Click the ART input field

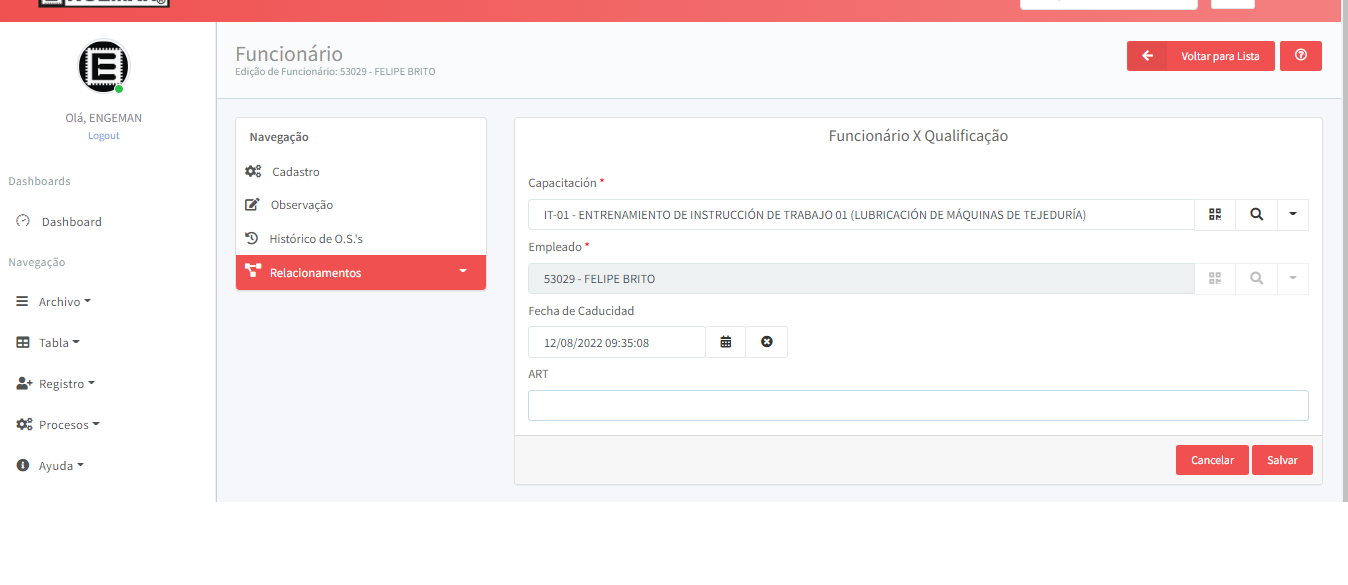(917, 406)
